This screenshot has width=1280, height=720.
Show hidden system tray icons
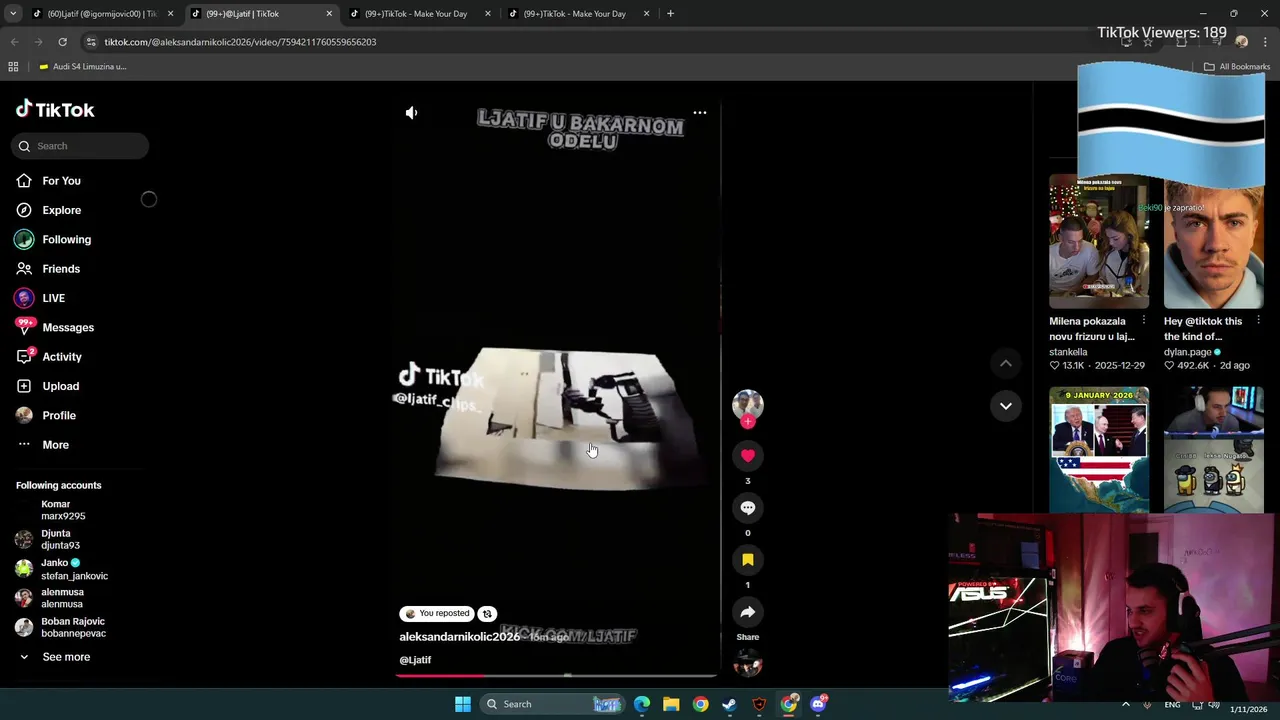coord(1126,705)
